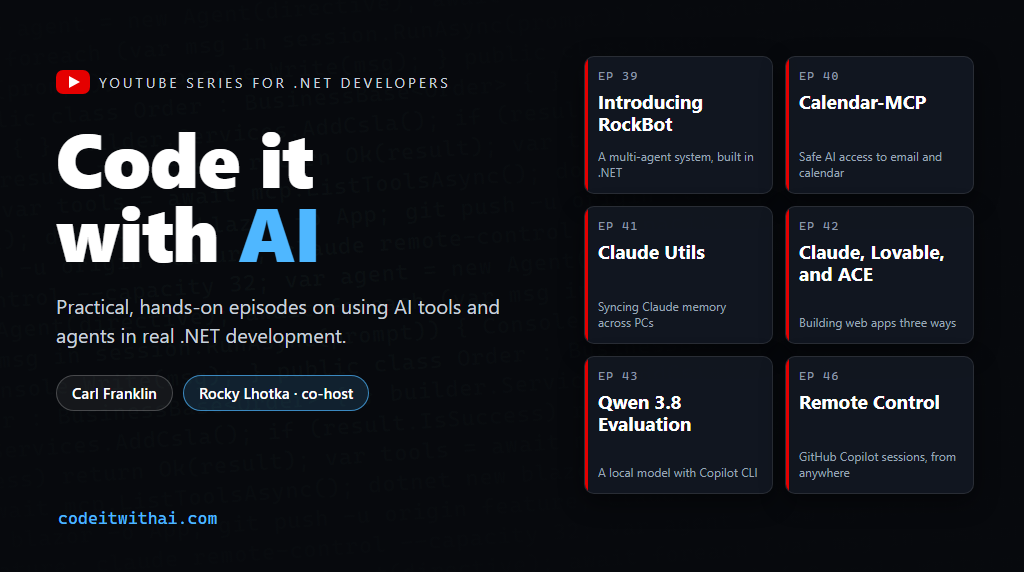Image resolution: width=1024 pixels, height=572 pixels.
Task: Click the 'EP 40' label
Action: pyautogui.click(x=819, y=76)
